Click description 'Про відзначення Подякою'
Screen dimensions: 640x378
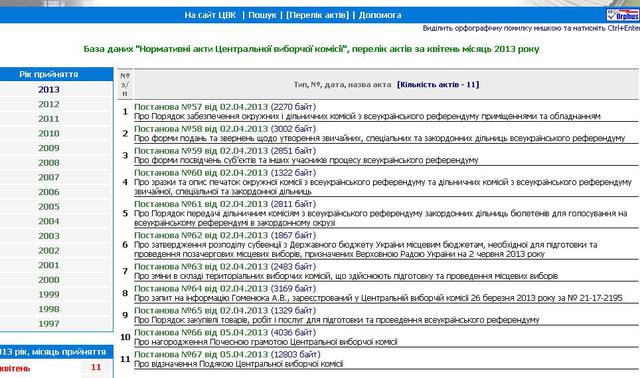(238, 364)
